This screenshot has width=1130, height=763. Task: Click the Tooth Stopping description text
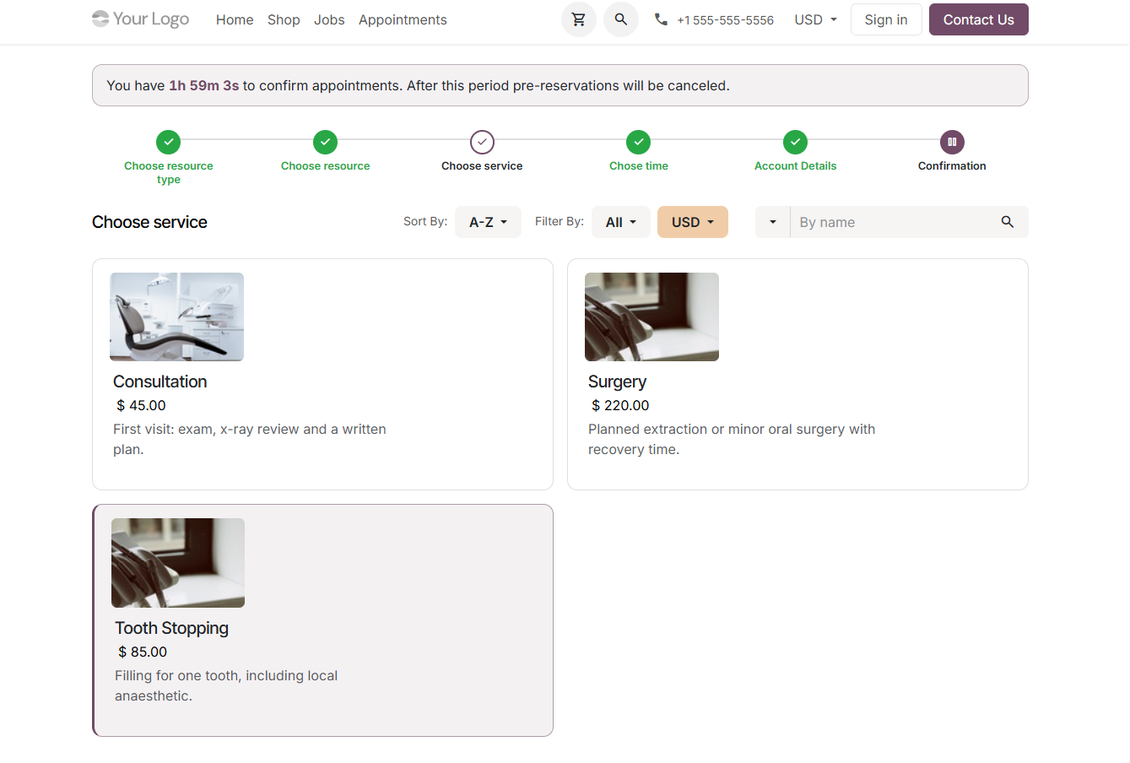[x=226, y=685]
